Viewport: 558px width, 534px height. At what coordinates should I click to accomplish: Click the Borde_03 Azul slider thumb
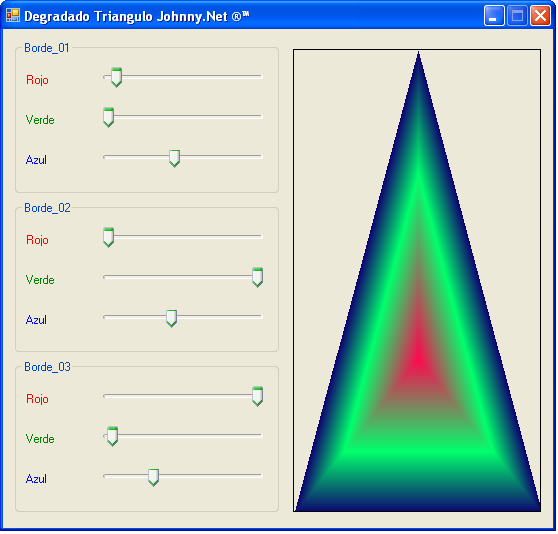(x=153, y=477)
